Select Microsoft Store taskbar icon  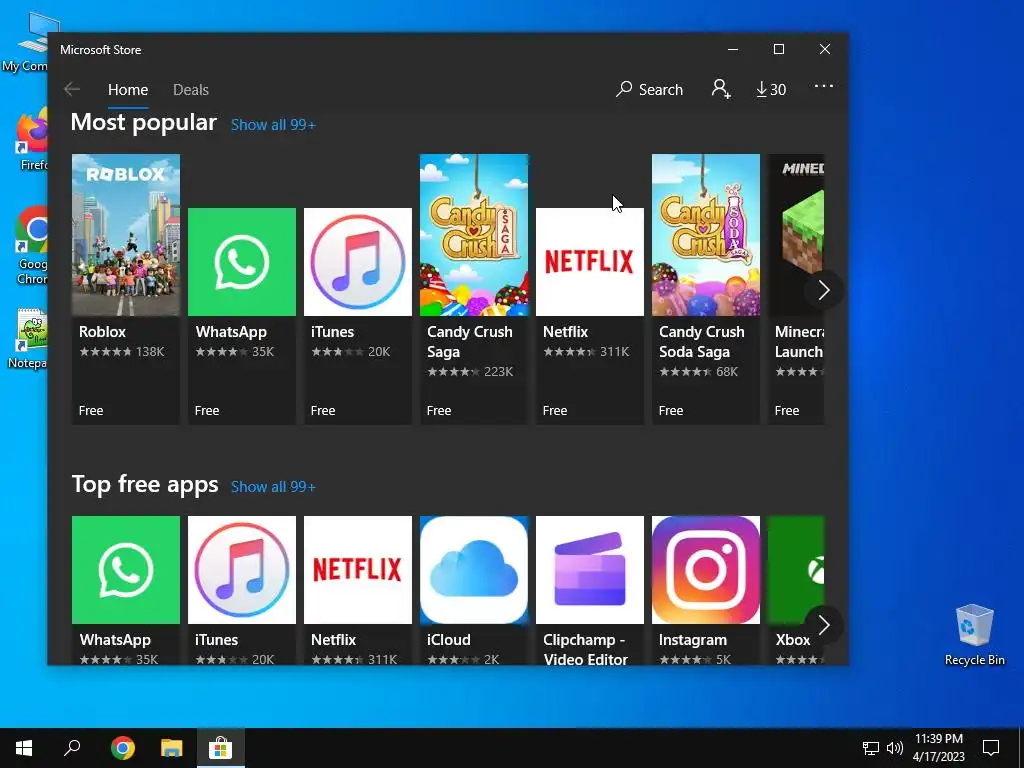point(221,748)
